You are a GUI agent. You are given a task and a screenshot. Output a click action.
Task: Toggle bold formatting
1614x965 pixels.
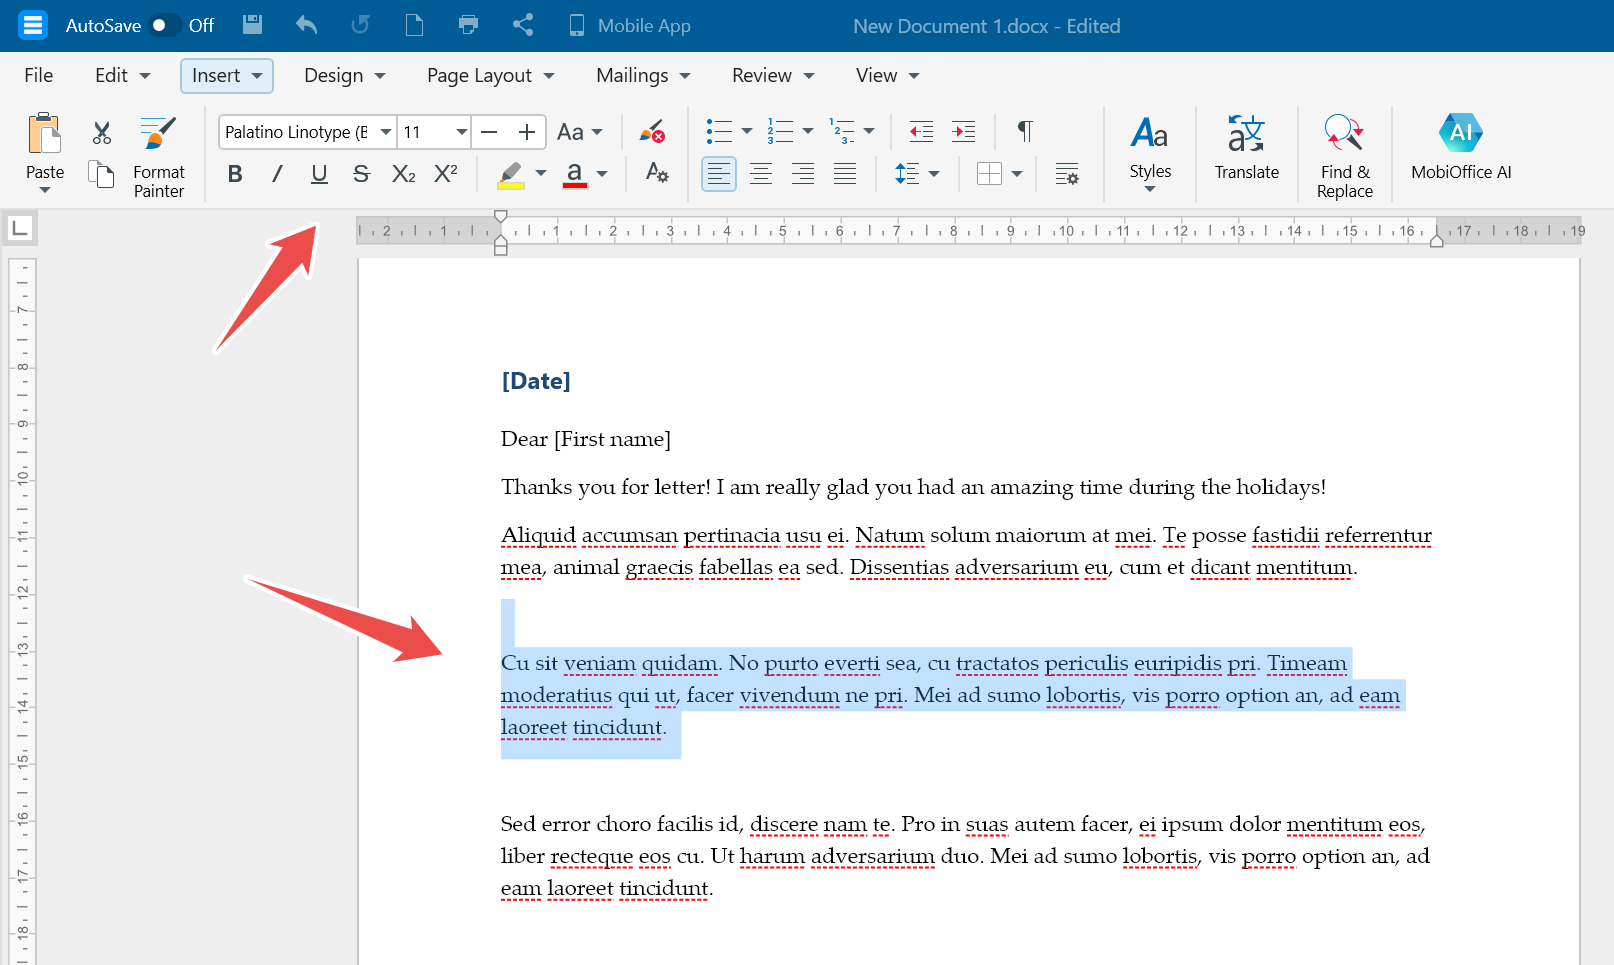pos(235,174)
